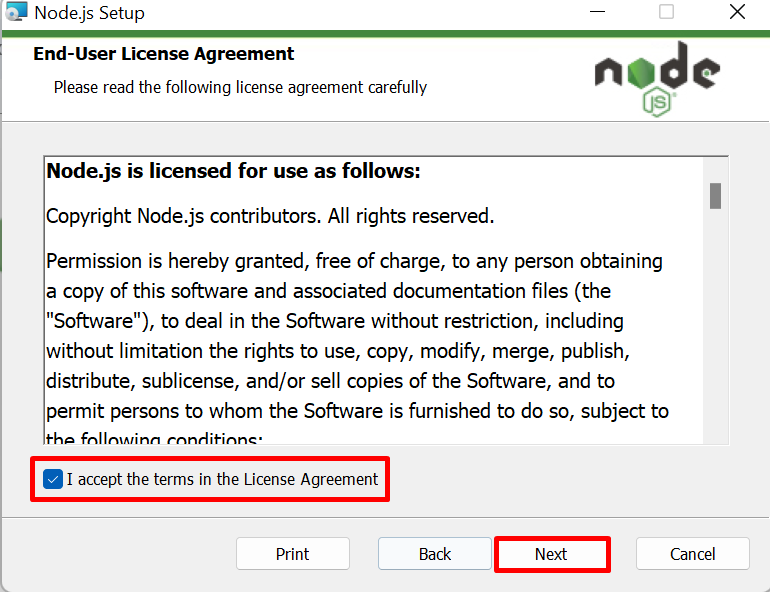The image size is (770, 592).
Task: Click the Copyright Node.js contributors line
Action: [x=270, y=216]
